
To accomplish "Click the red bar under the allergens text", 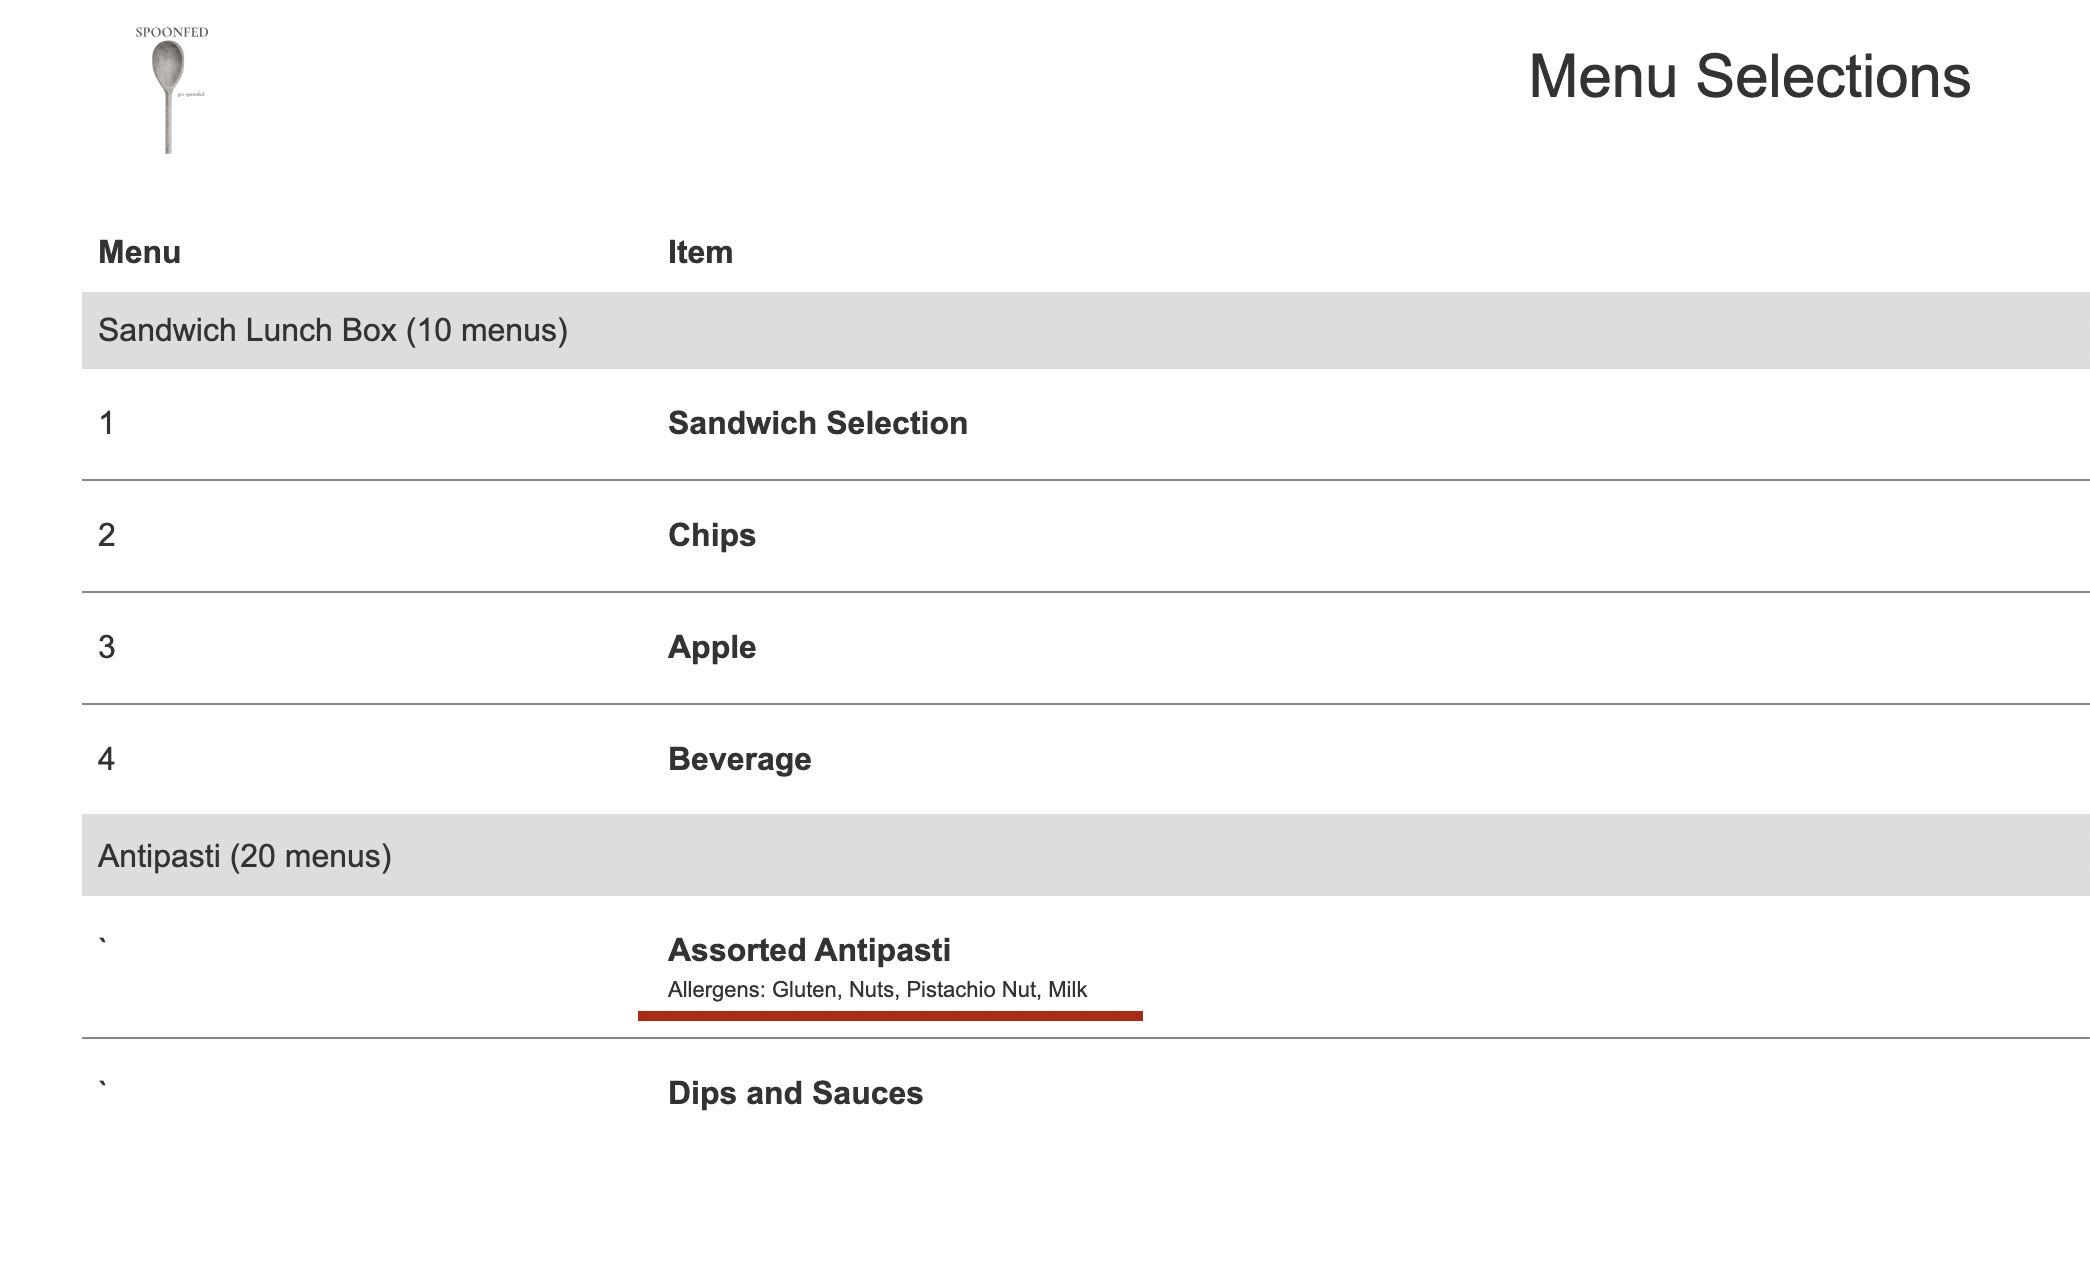I will 890,1016.
